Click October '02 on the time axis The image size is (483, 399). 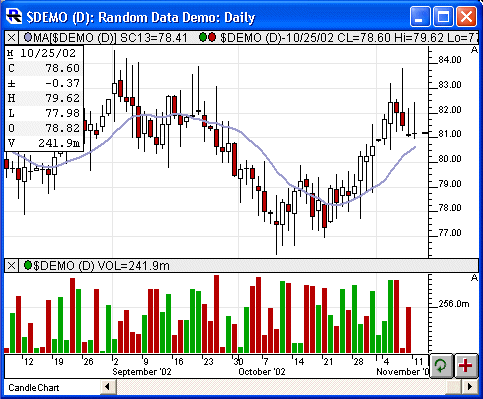coord(262,372)
